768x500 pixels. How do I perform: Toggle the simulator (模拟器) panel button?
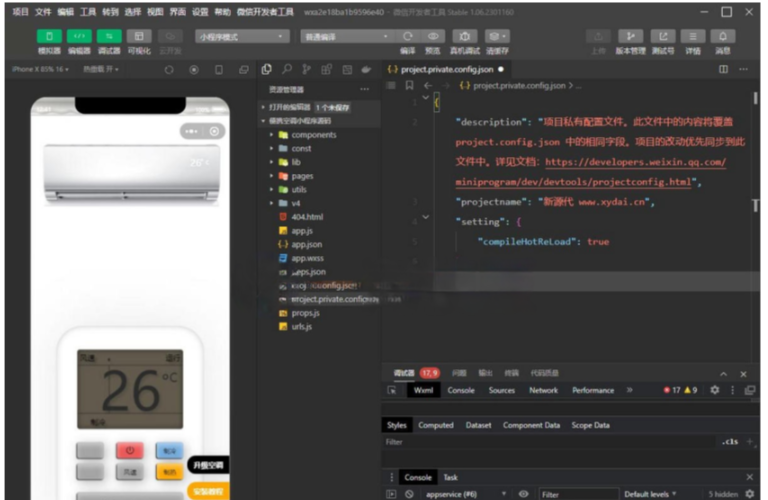[48, 36]
